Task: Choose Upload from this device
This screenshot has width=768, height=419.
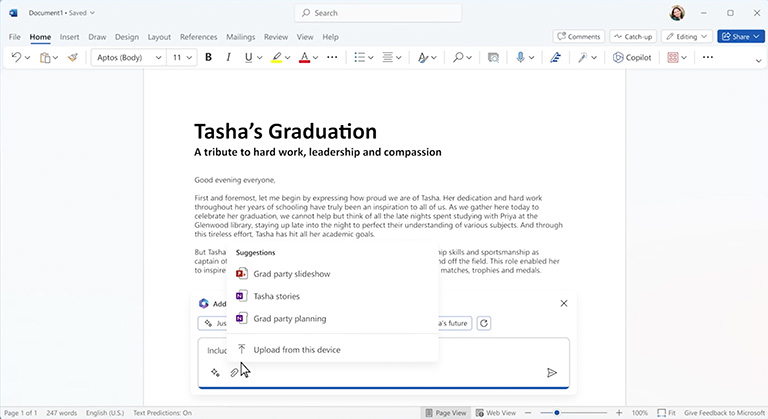Action: 296,350
